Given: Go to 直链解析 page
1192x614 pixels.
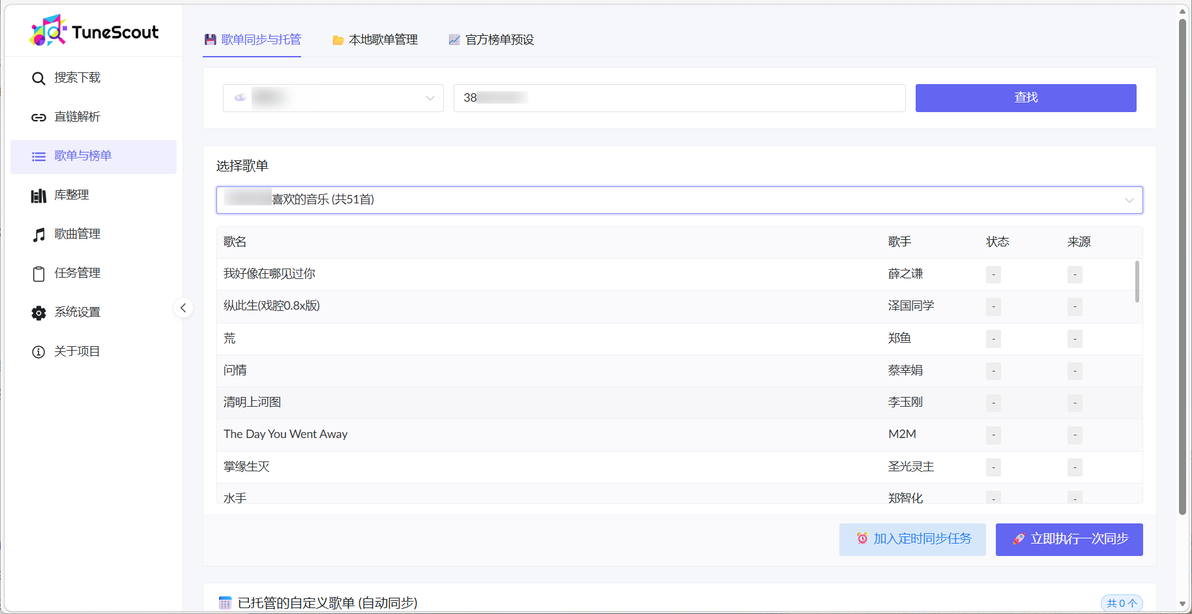Looking at the screenshot, I should click(94, 117).
